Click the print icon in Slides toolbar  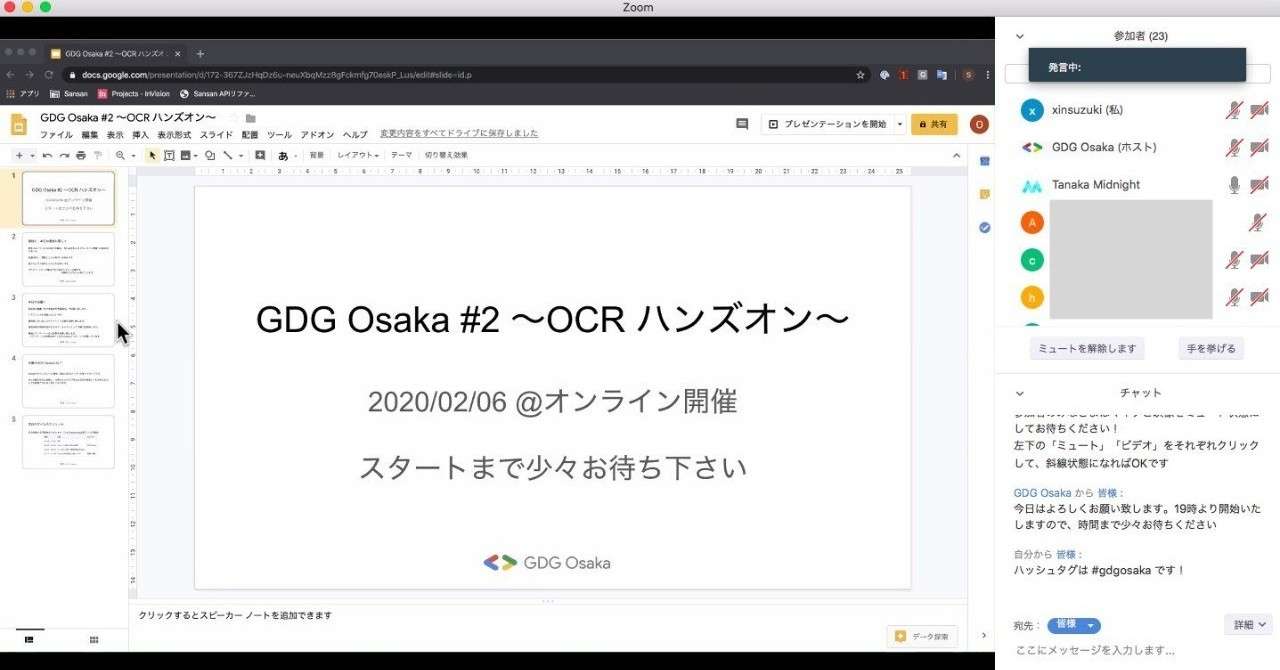80,155
